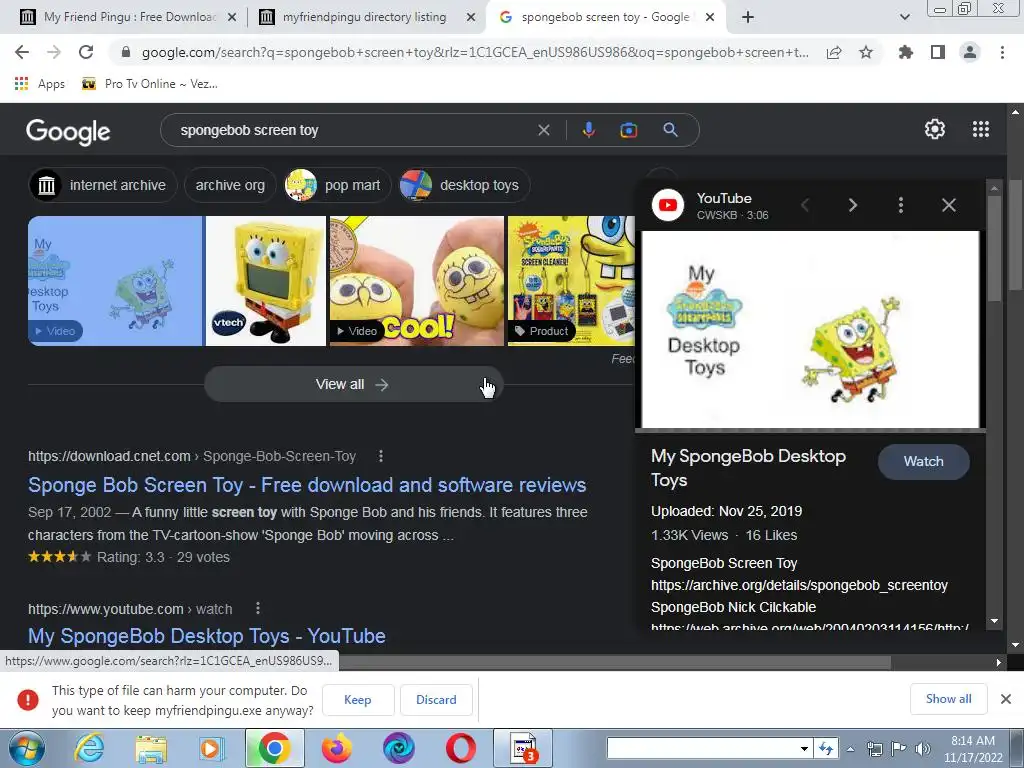Click the Watch button

pyautogui.click(x=923, y=461)
